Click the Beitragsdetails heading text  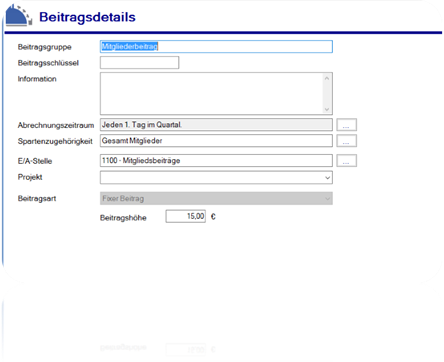tap(87, 17)
